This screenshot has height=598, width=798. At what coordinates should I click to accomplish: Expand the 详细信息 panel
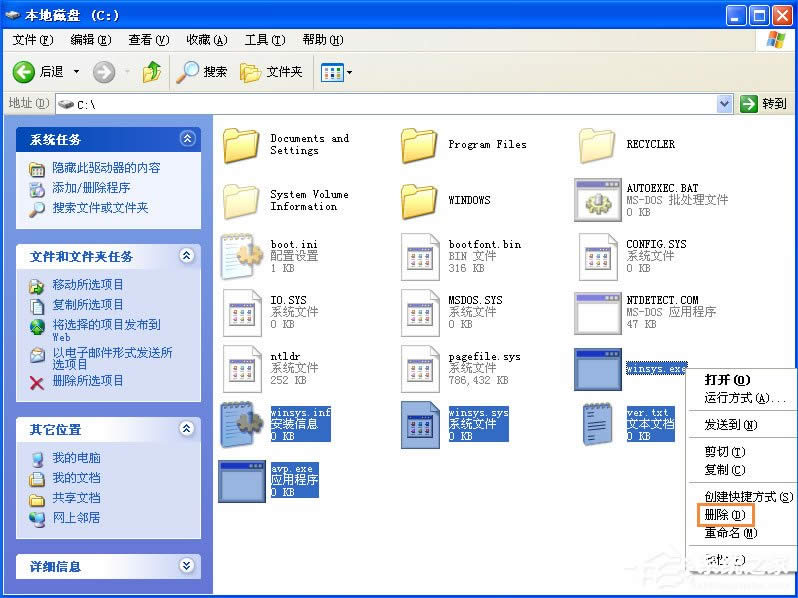pos(187,566)
